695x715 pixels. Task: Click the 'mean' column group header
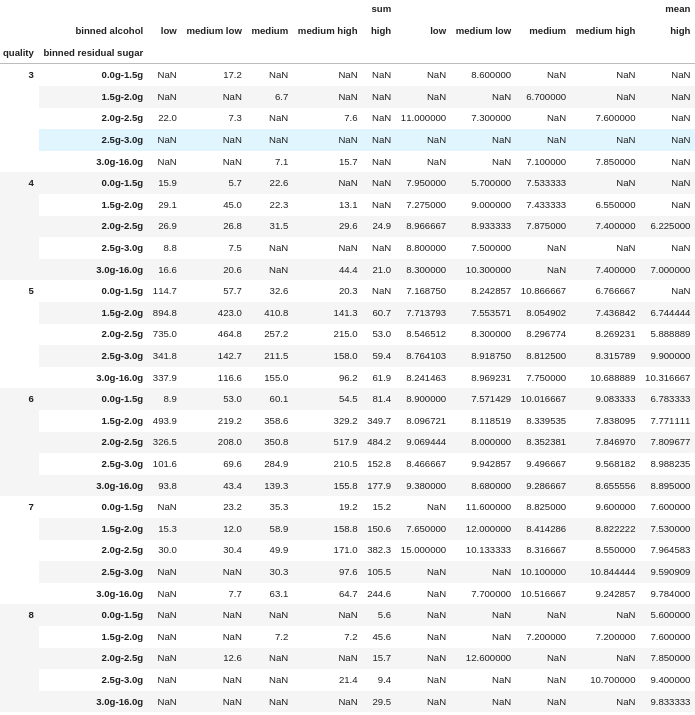pos(677,9)
